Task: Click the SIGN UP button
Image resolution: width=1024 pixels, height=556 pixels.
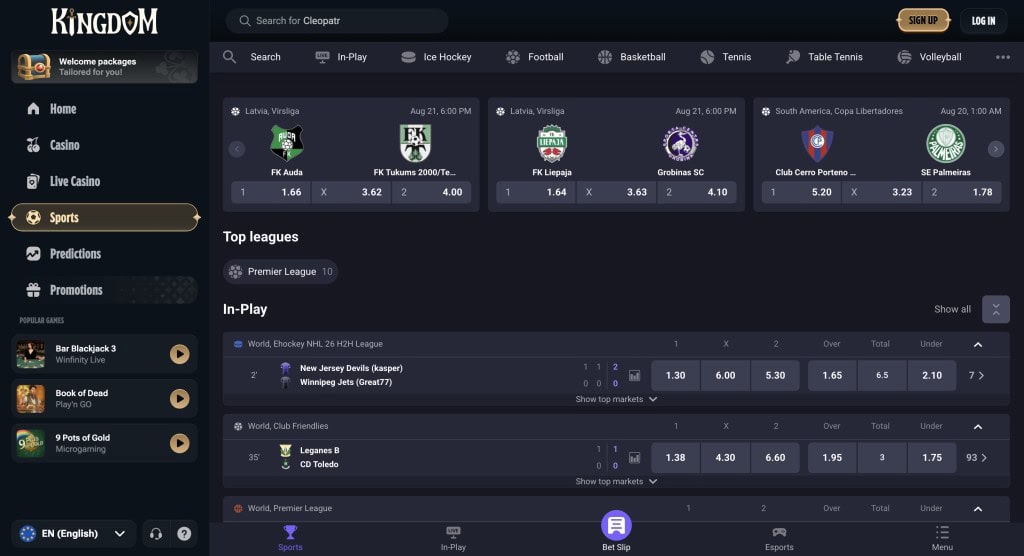Action: tap(923, 21)
